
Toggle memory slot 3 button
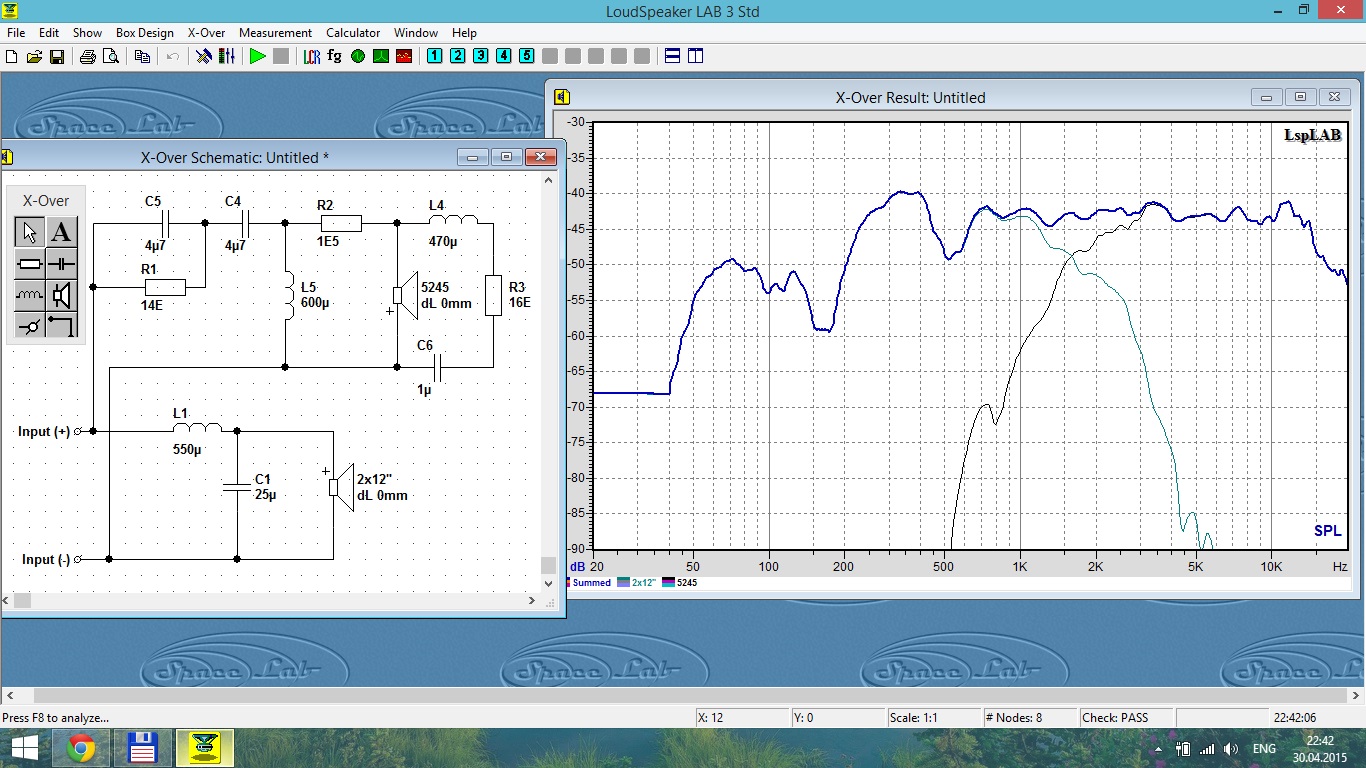tap(480, 56)
